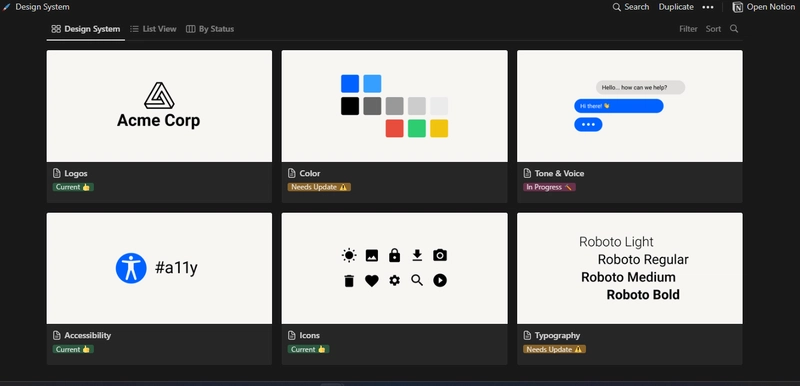Screen dimensions: 800x386
Task: Click the paintbrush icon beside Design System title
Action: pos(7,7)
